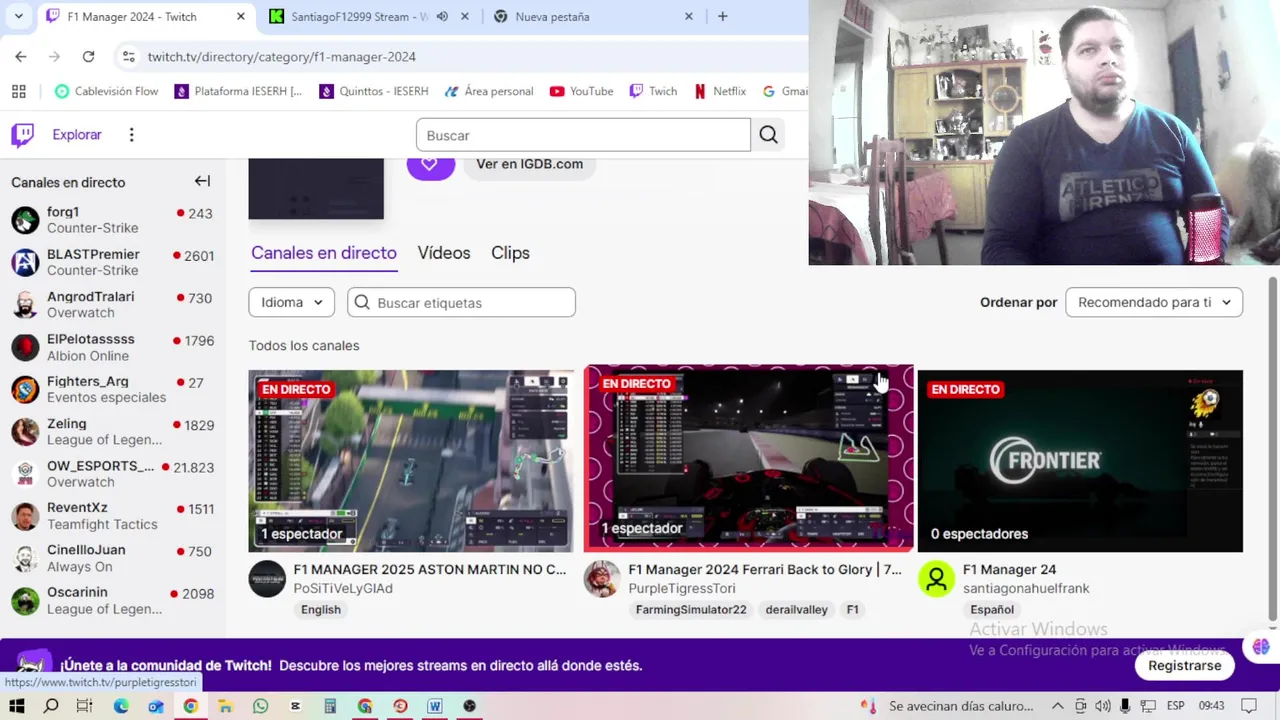Screen dimensions: 1280x720
Task: Open Netflix bookmark
Action: (720, 91)
